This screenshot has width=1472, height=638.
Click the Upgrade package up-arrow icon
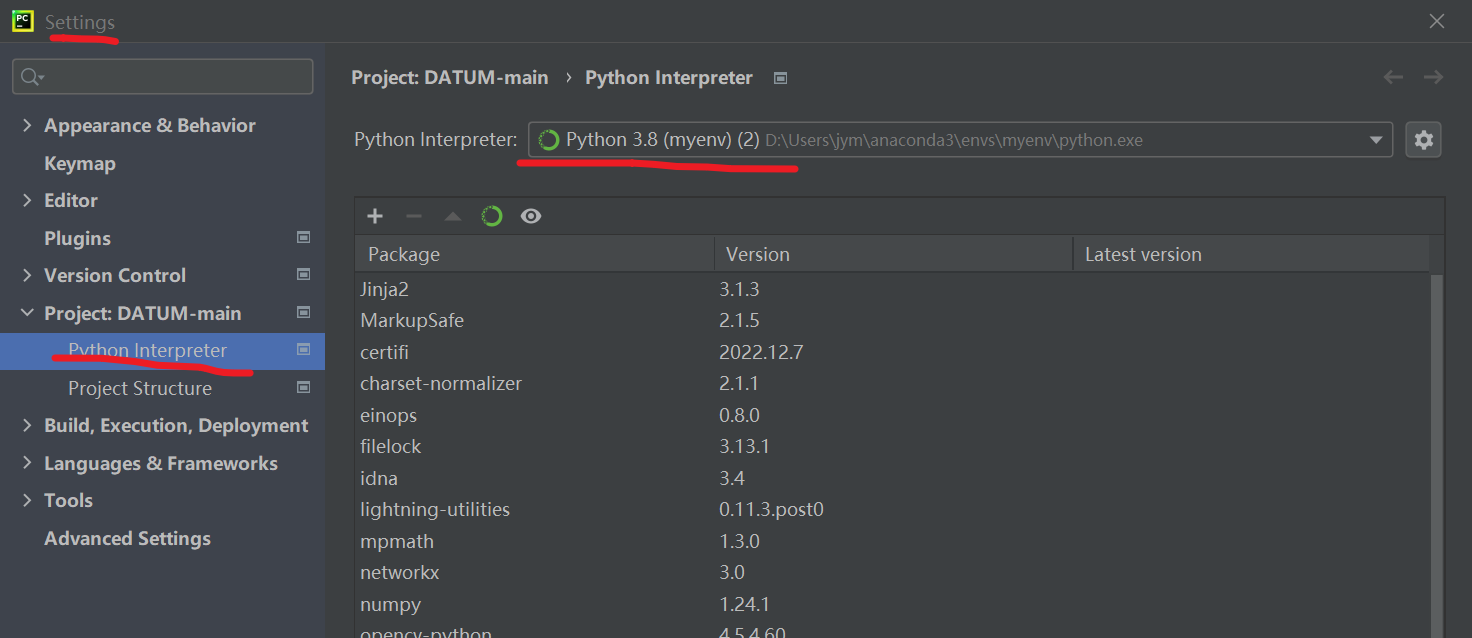453,216
